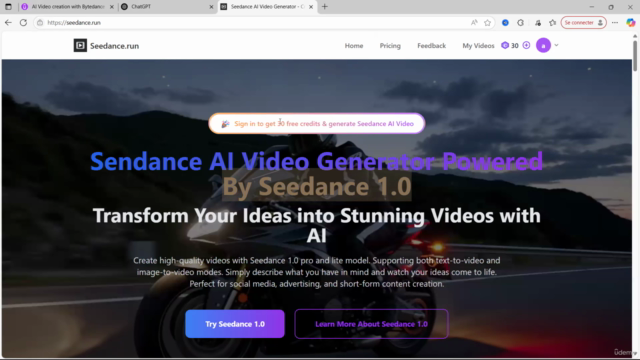Click the By Seedance 1.0 heading text
The height and width of the screenshot is (360, 640).
coord(317,186)
